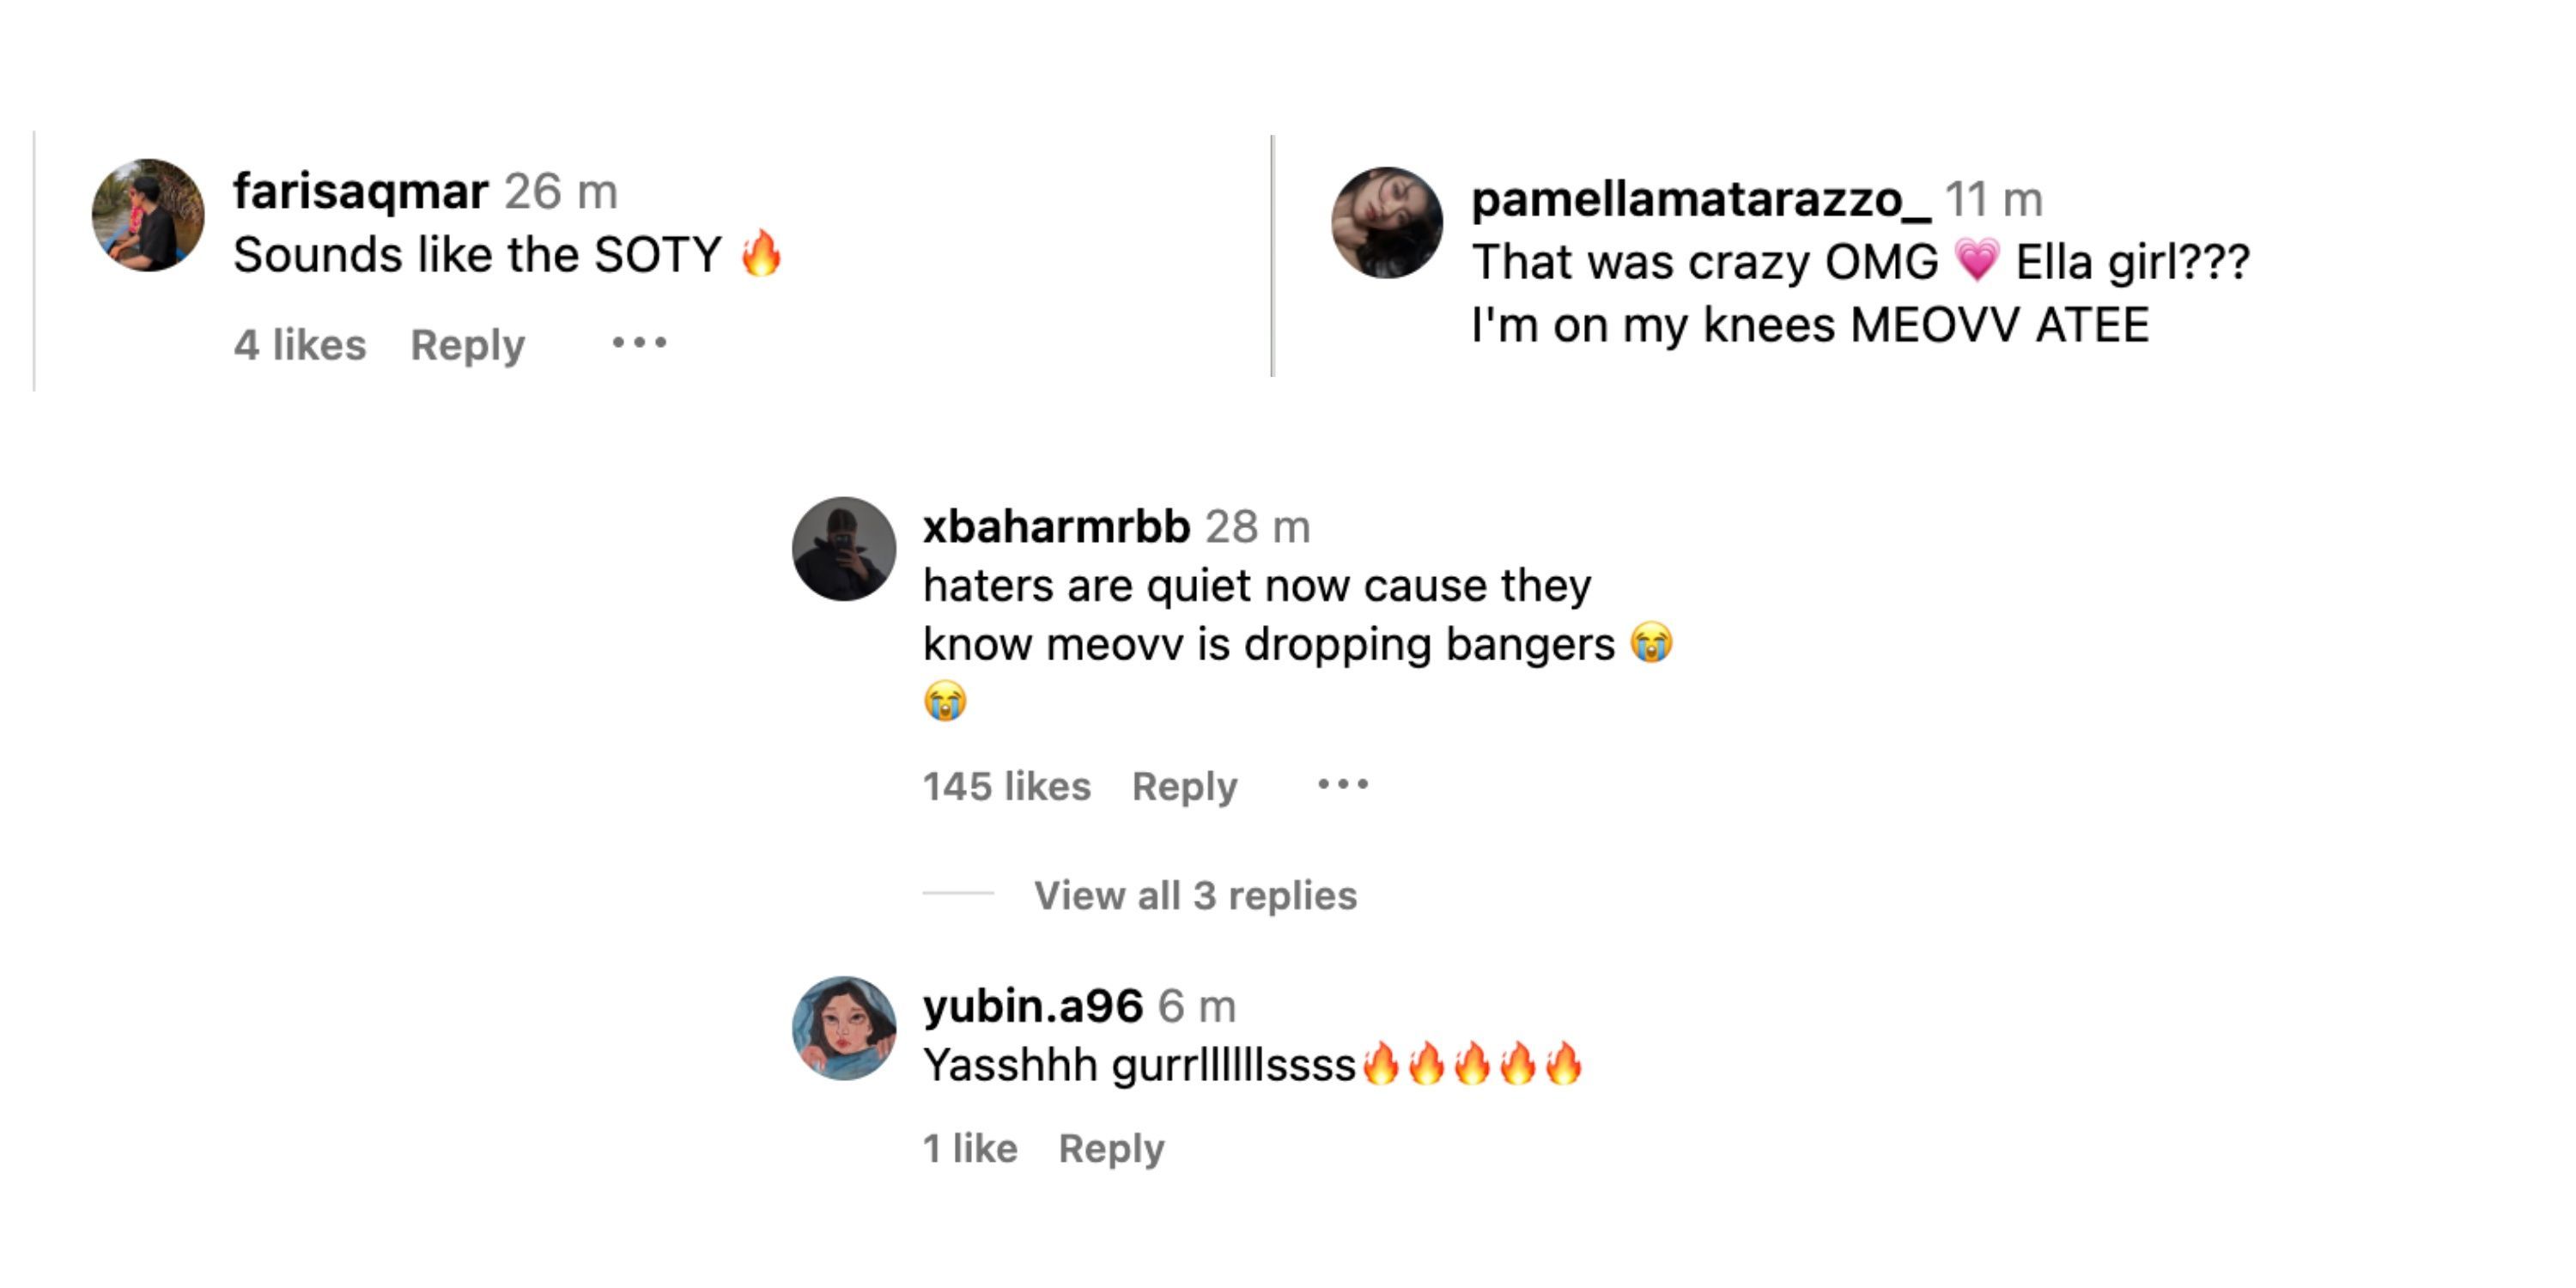2576x1288 pixels.
Task: Click xbaharmrbb's profile photo
Action: pos(844,549)
